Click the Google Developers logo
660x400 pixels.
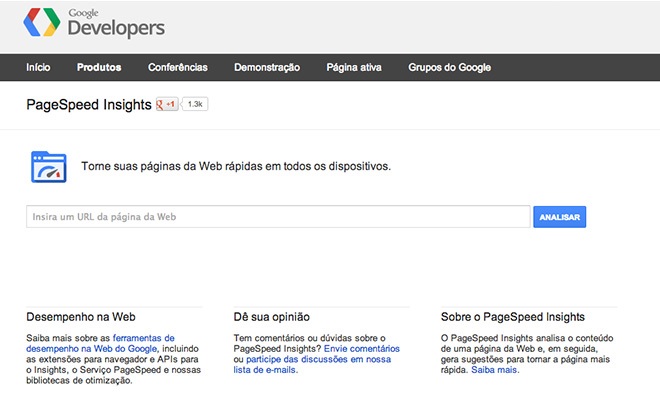[94, 23]
